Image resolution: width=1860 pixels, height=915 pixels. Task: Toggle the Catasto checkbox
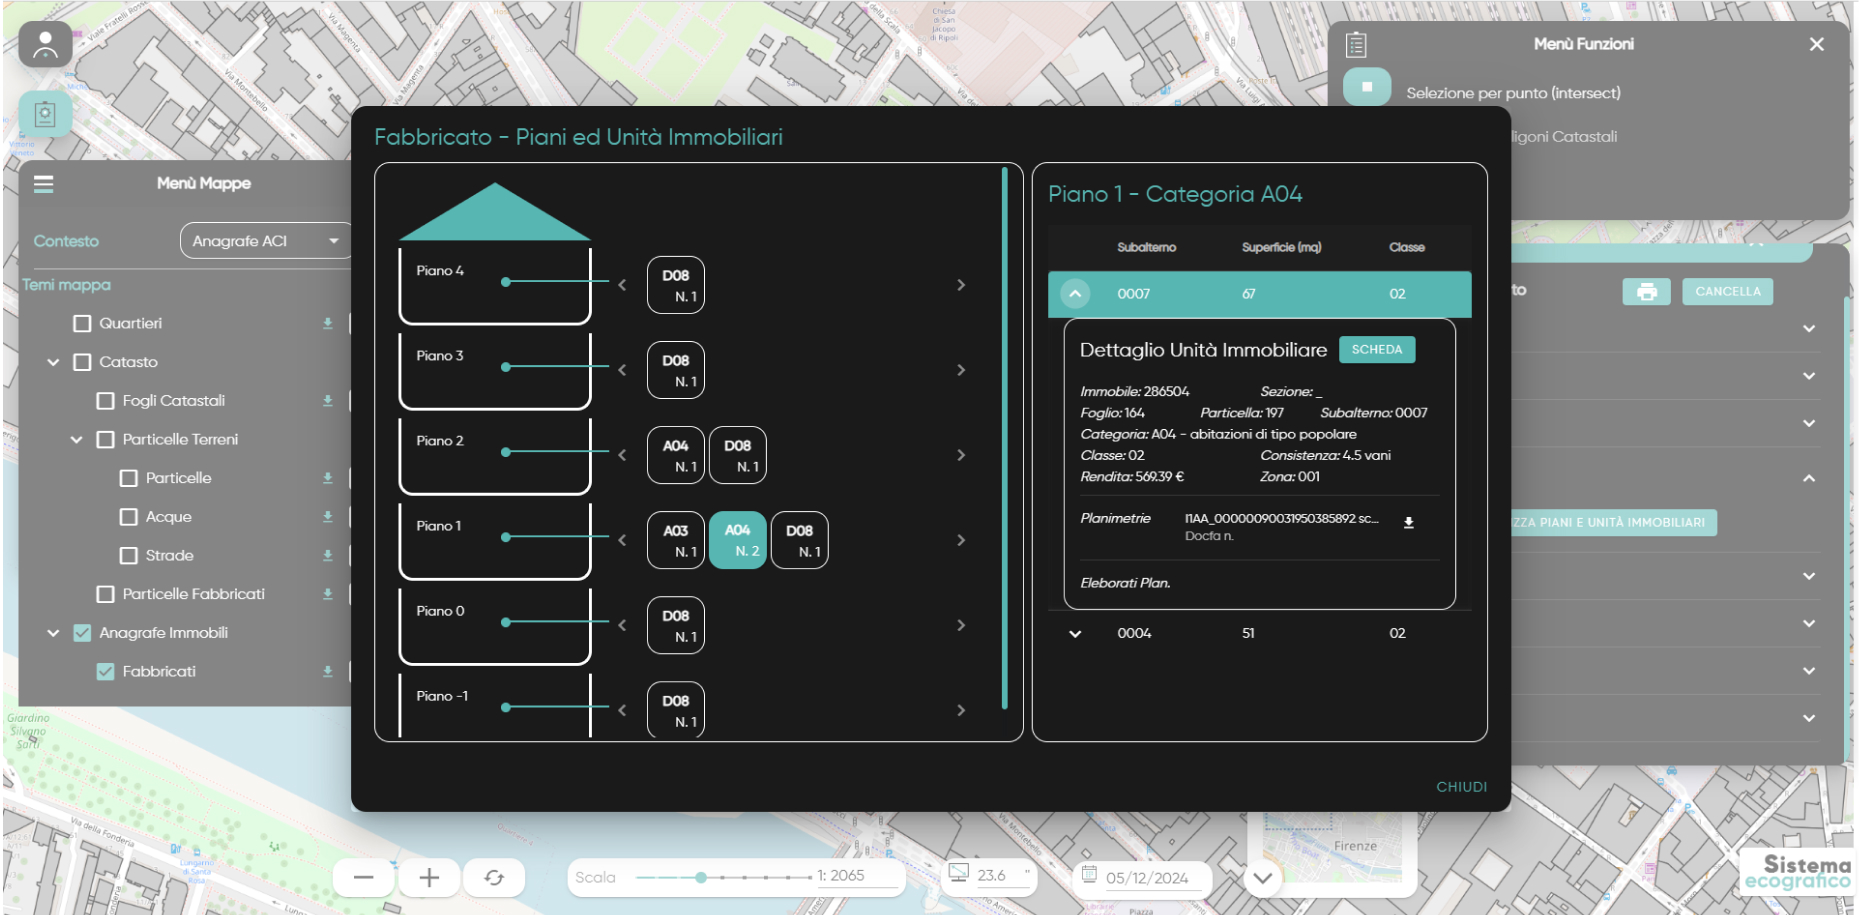(x=83, y=362)
